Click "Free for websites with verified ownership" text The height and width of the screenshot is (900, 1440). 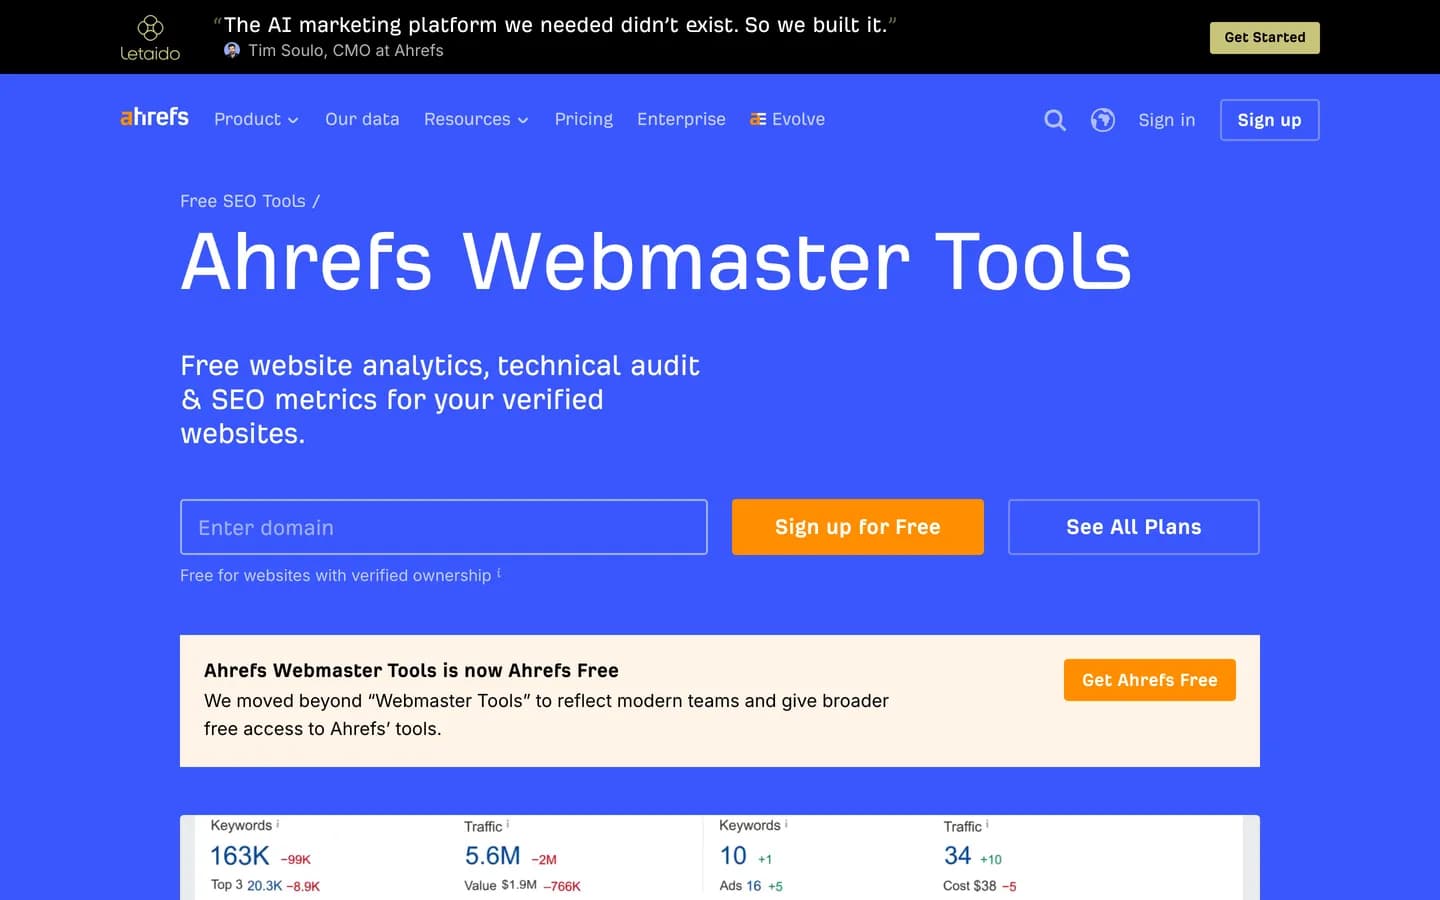(336, 575)
